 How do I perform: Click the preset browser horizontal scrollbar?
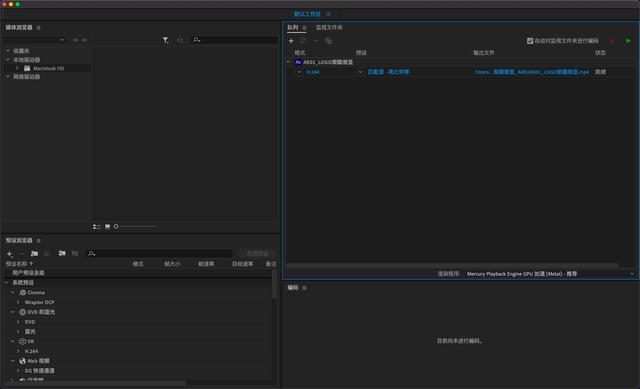click(96, 383)
